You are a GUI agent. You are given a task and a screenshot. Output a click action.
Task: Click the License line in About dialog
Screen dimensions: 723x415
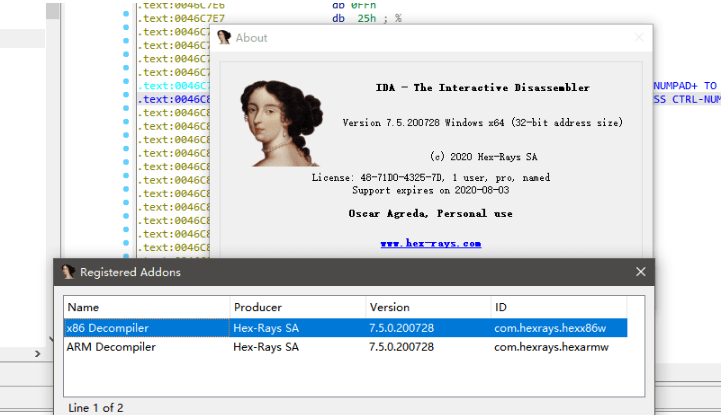coord(431,178)
